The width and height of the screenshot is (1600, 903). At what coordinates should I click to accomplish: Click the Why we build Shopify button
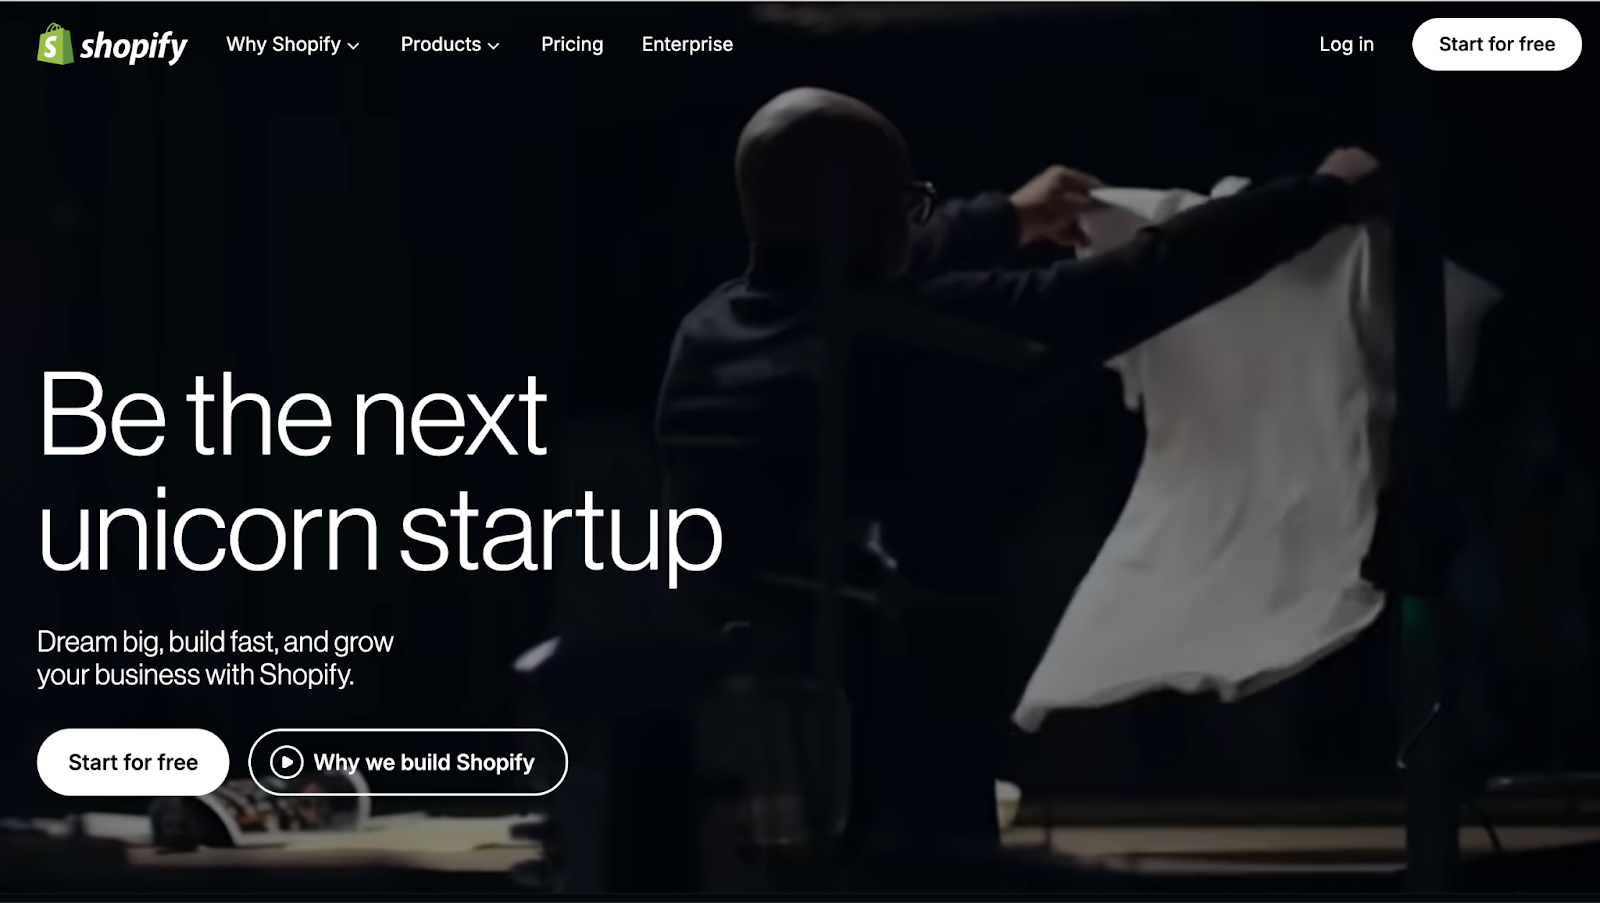[408, 762]
